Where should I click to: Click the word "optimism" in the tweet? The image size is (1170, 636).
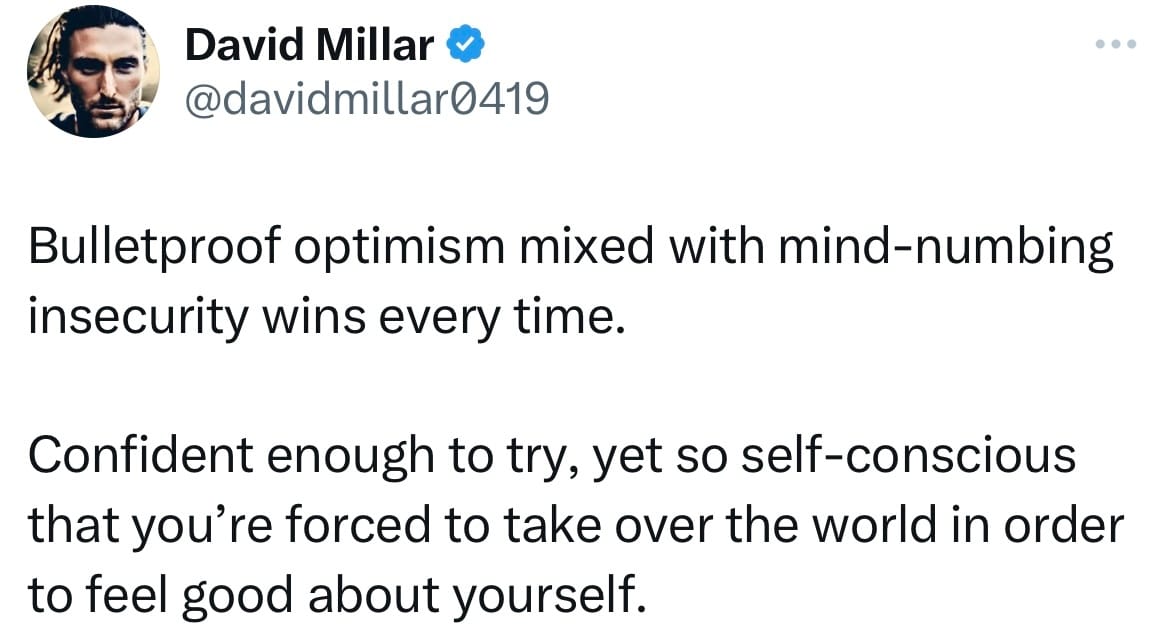[x=399, y=248]
